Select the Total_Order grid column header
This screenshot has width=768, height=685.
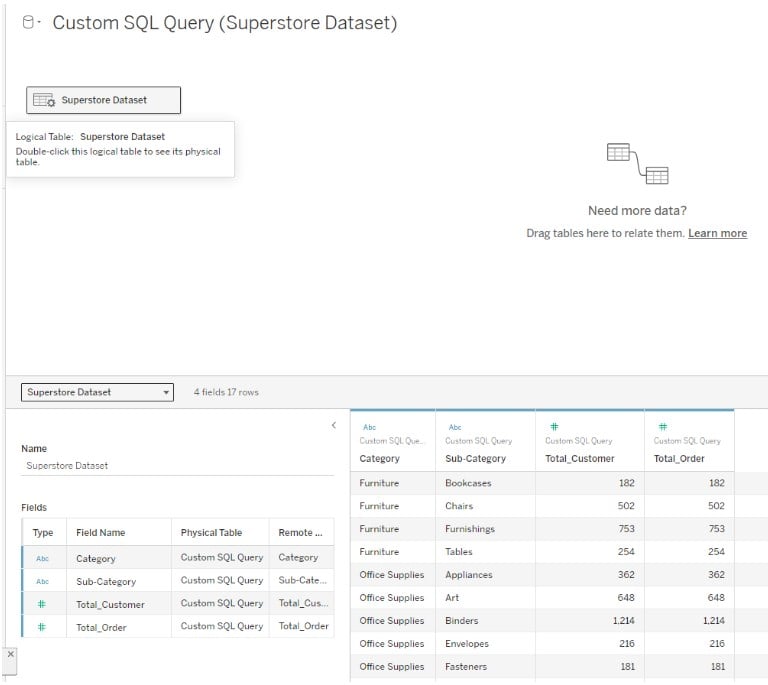(679, 458)
